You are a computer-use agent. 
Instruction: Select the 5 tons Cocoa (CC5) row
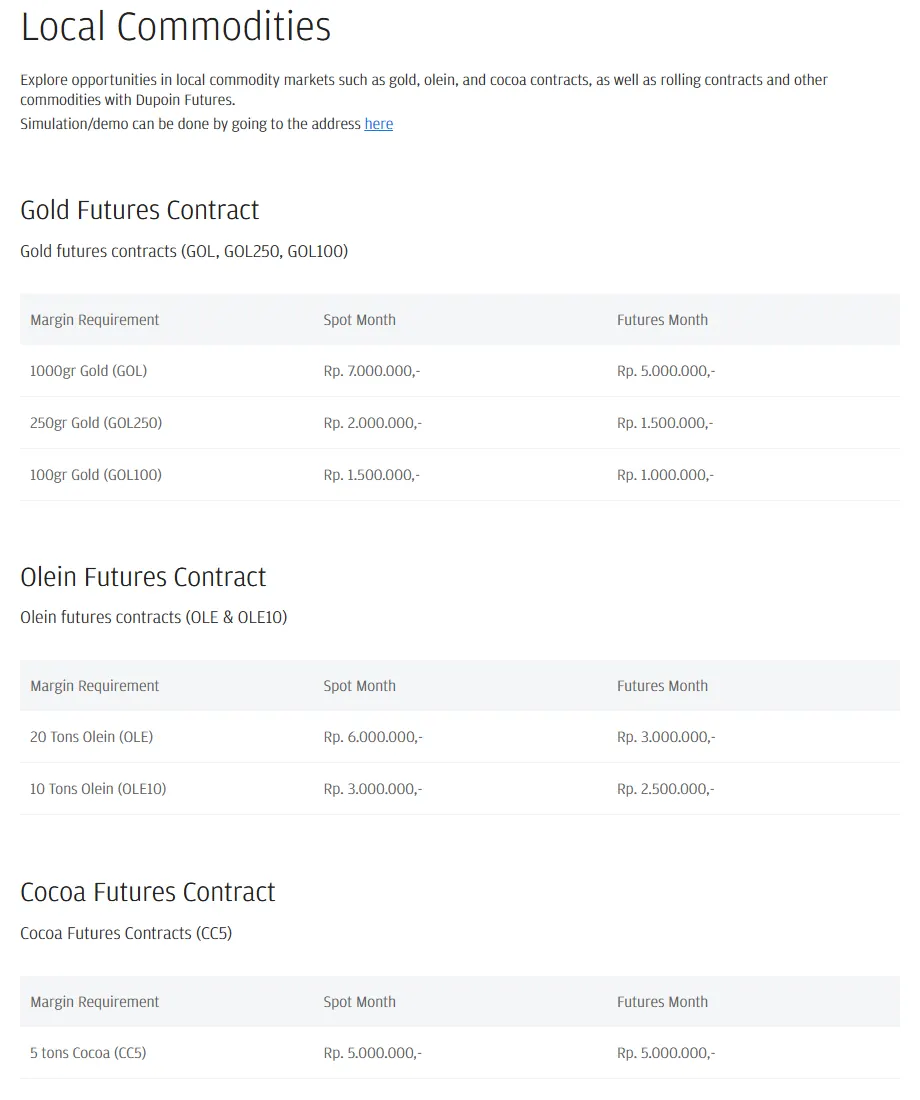tap(460, 1053)
